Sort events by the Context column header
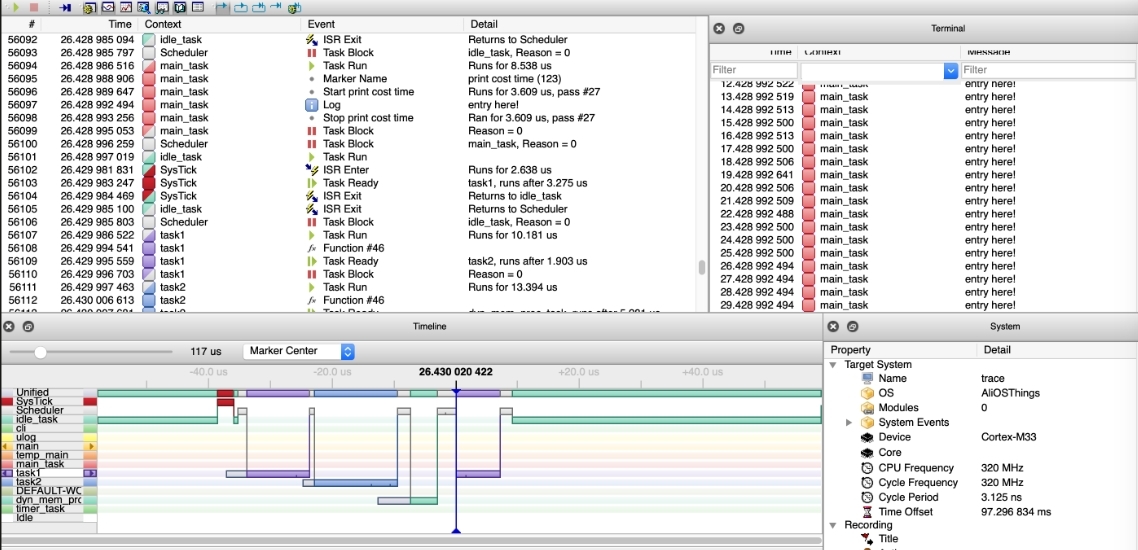Screen dimensions: 1138x550 tap(163, 24)
